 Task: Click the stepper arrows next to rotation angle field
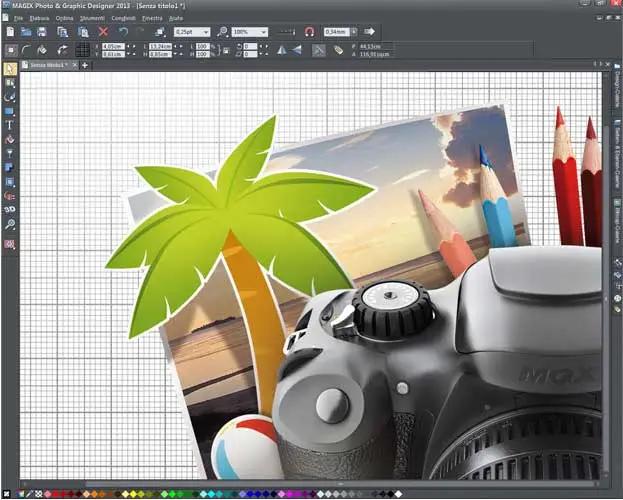(x=264, y=47)
